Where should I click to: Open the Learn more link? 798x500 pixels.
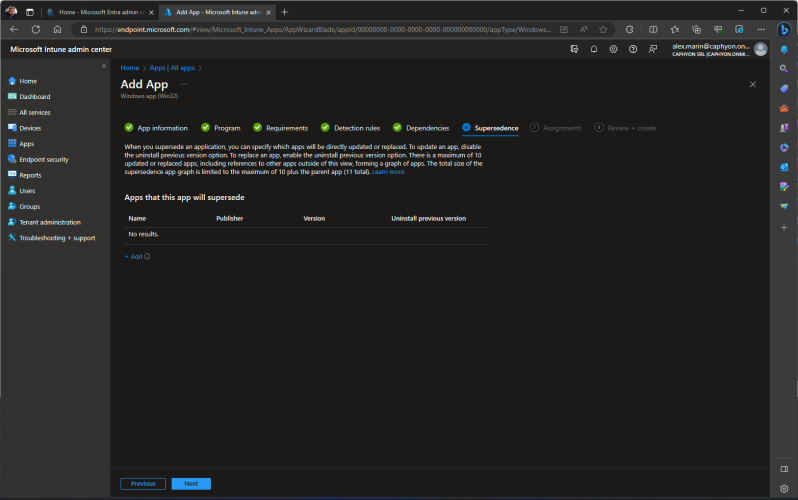click(388, 172)
